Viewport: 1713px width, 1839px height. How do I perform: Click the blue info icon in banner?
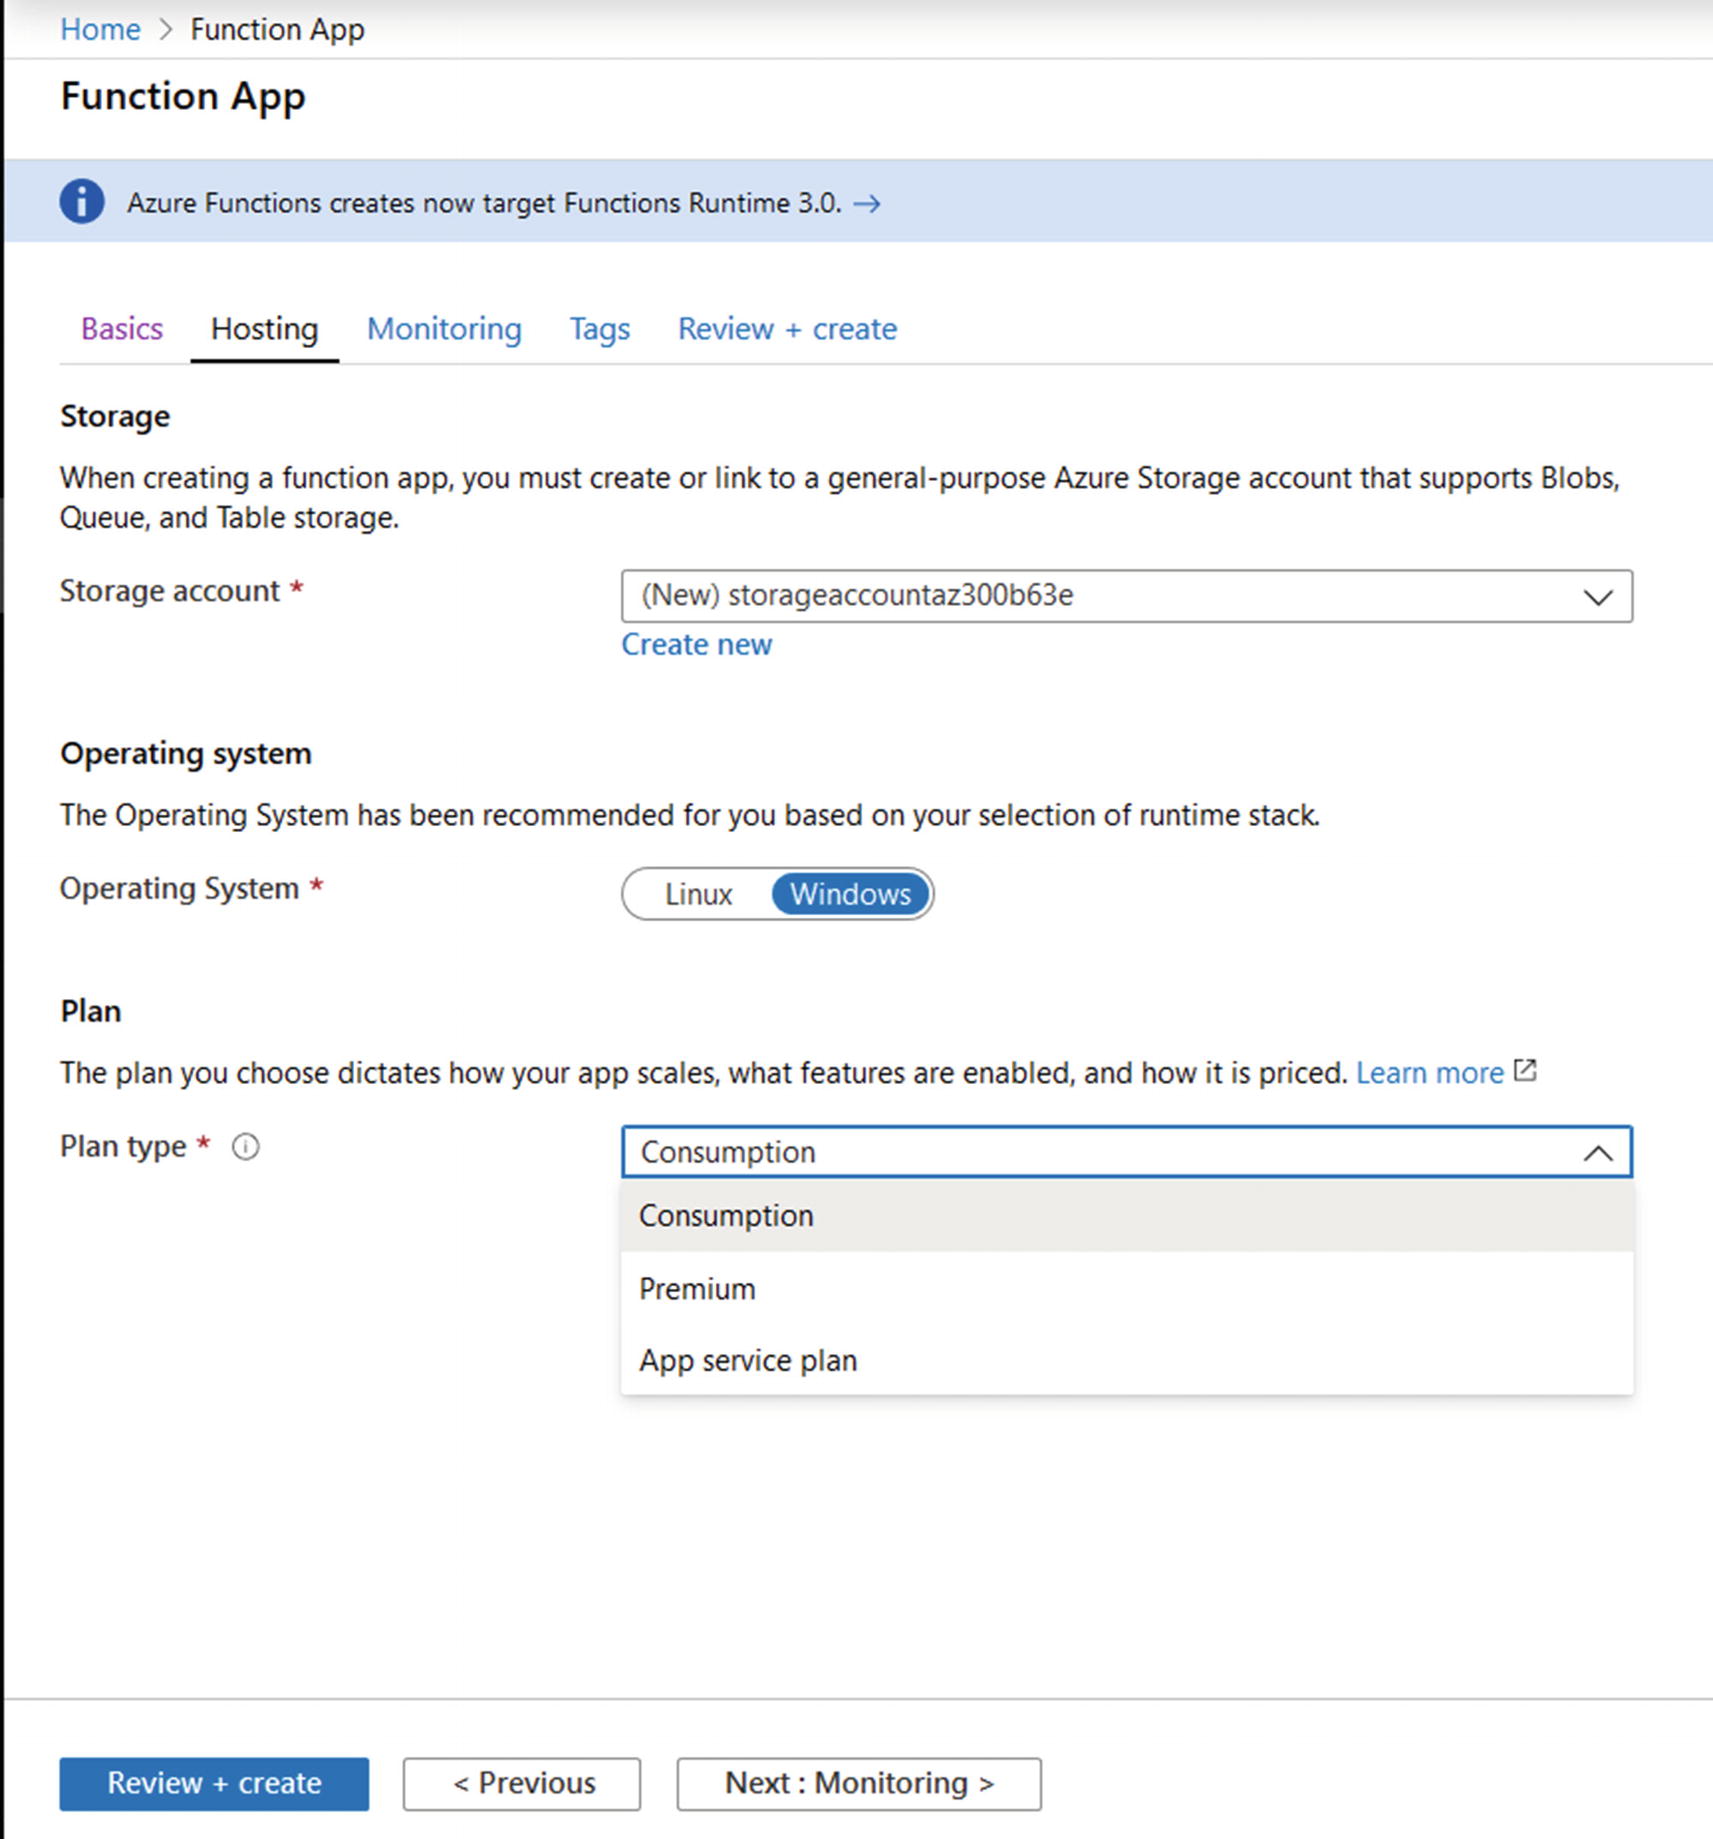[82, 202]
